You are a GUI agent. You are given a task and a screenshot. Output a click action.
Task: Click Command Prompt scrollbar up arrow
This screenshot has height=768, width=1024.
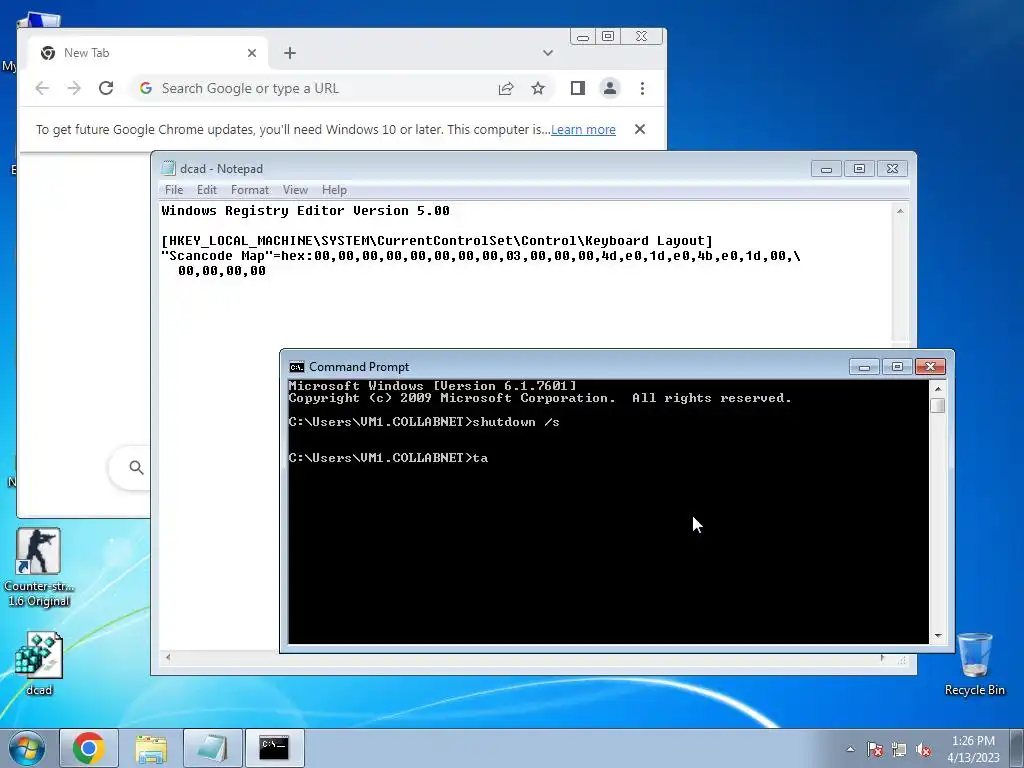pyautogui.click(x=938, y=389)
